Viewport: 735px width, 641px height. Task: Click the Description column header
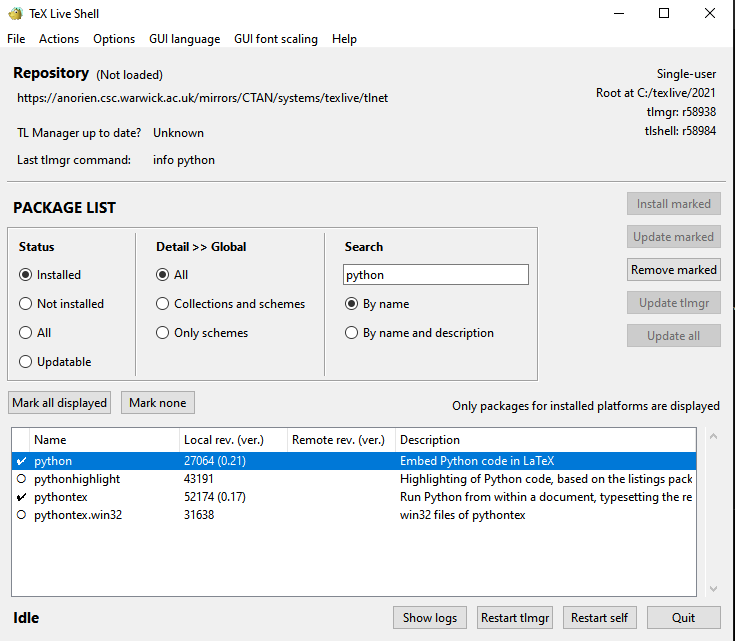point(546,440)
